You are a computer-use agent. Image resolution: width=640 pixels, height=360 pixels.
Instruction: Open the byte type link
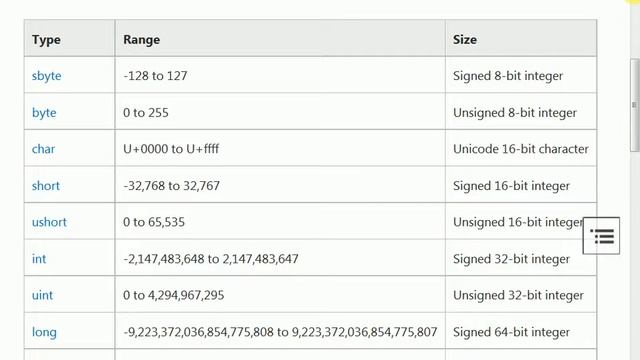pyautogui.click(x=44, y=113)
